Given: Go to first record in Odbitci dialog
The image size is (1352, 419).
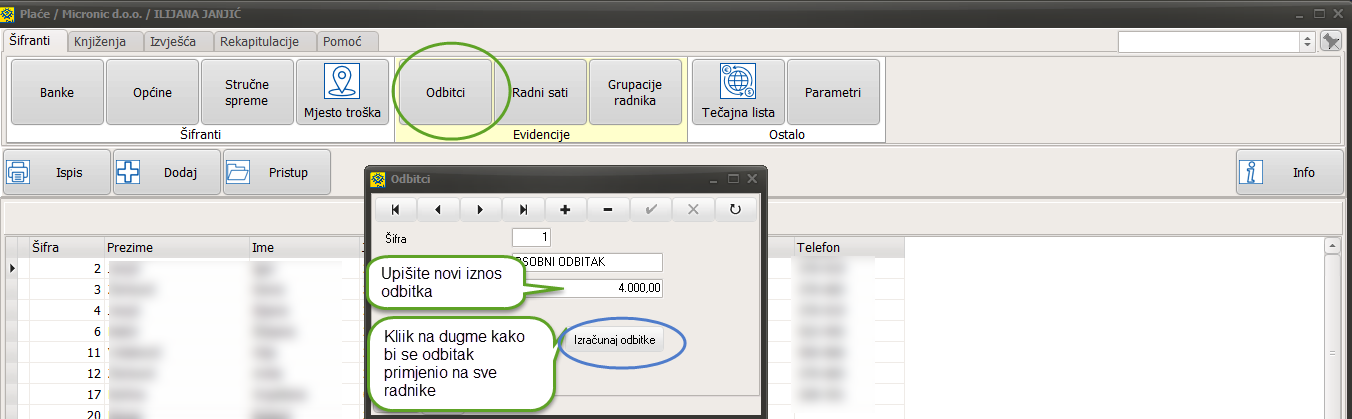Looking at the screenshot, I should coord(395,209).
